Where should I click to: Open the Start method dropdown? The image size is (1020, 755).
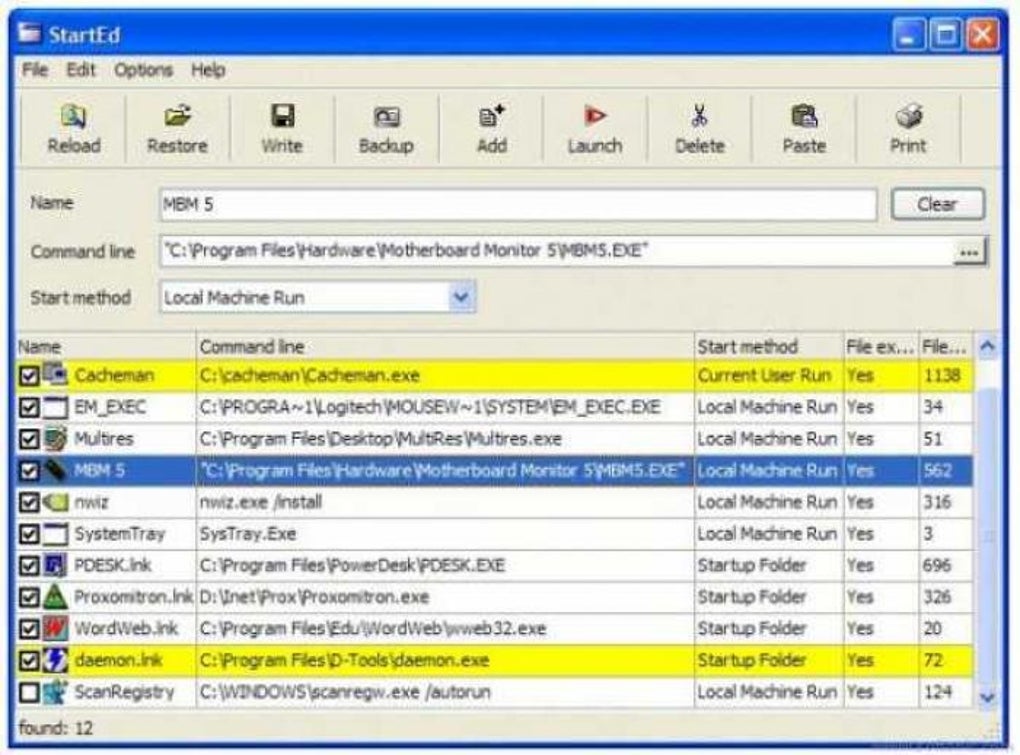461,297
